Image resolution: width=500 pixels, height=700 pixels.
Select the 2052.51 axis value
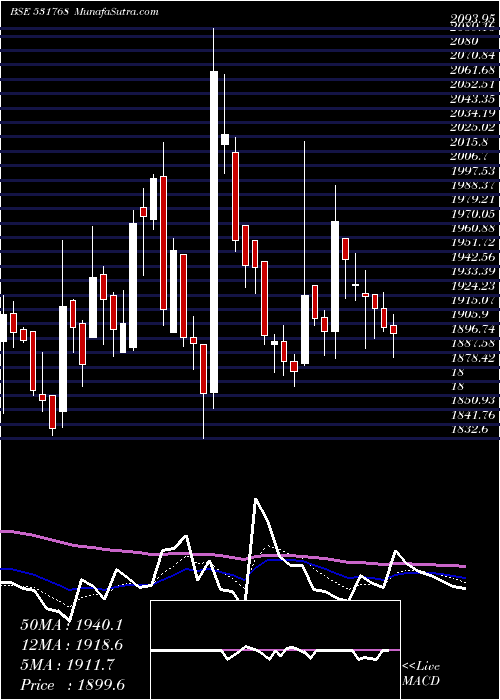(x=473, y=83)
